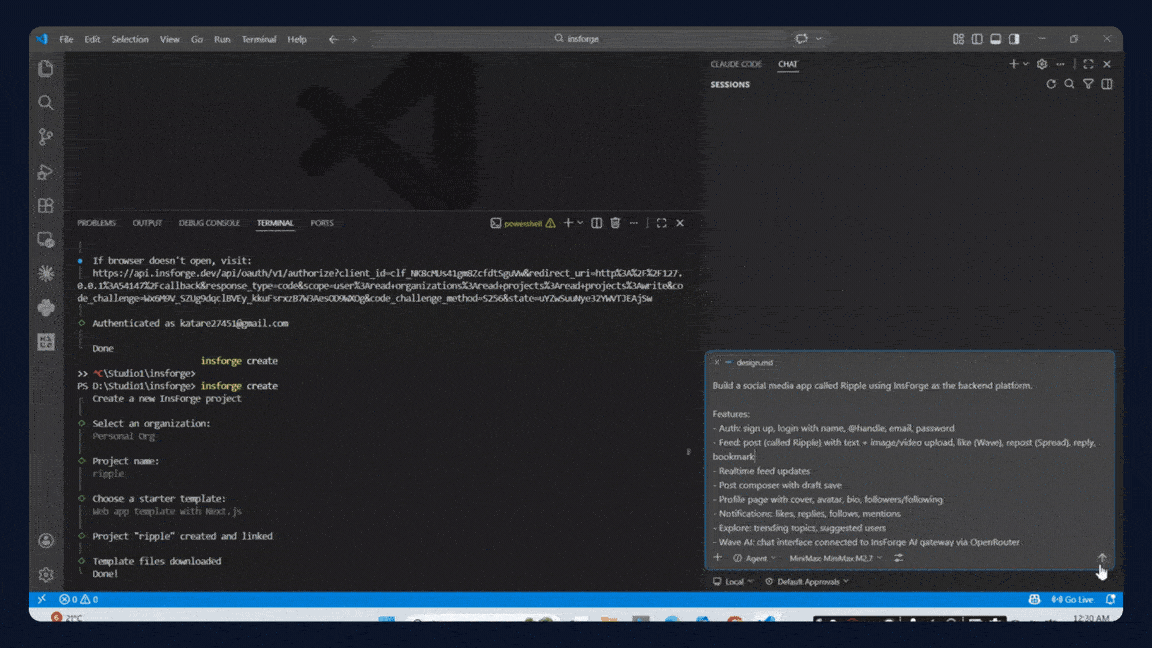This screenshot has width=1152, height=648.
Task: Open the Agent mode dropdown
Action: click(x=755, y=558)
